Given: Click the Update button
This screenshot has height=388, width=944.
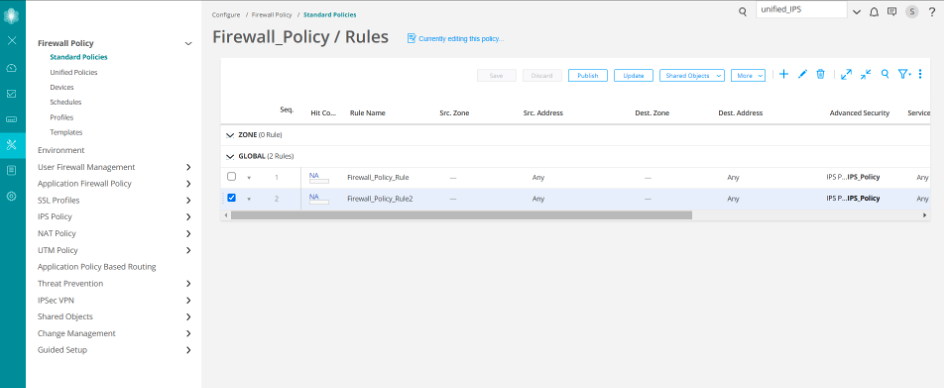Looking at the screenshot, I should tap(633, 75).
